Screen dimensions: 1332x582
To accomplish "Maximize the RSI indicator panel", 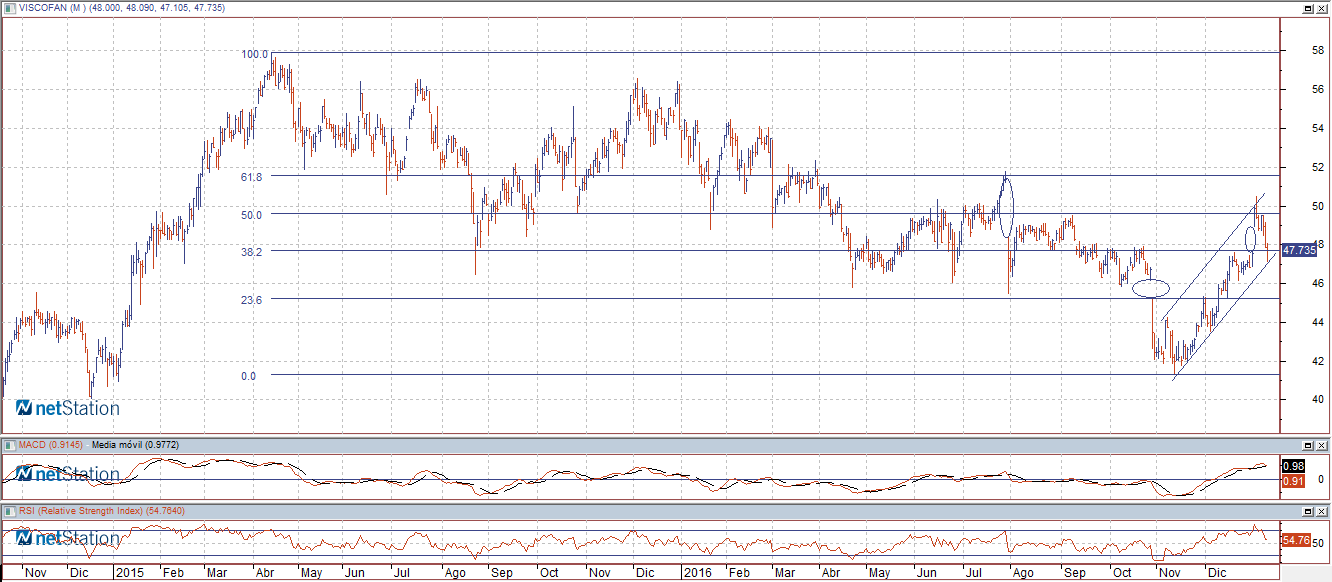I will point(1307,511).
